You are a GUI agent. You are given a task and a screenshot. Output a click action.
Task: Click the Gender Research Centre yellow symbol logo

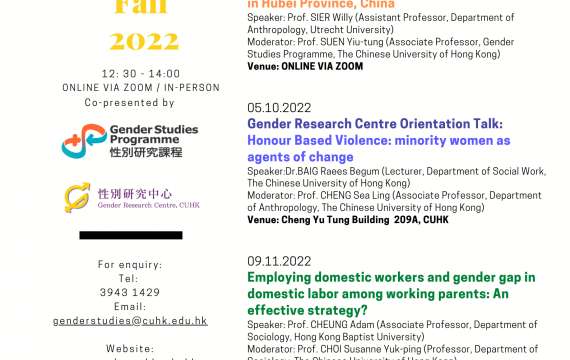pyautogui.click(x=77, y=197)
